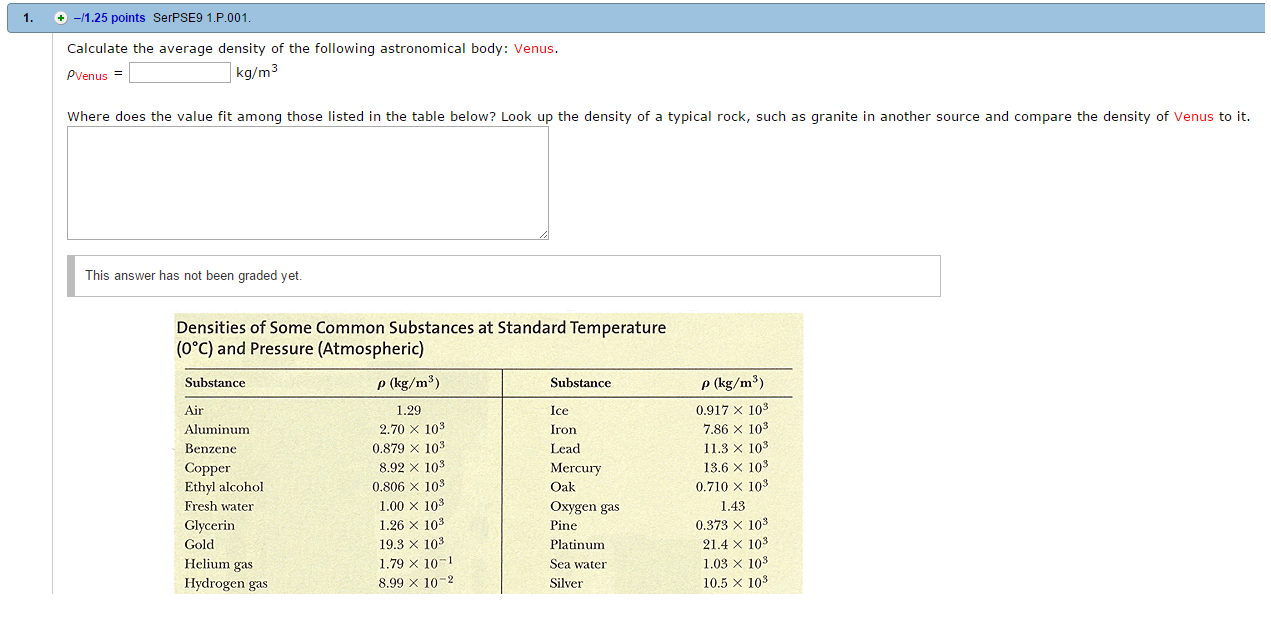
Task: Select the Sea water substance entry
Action: 580,564
